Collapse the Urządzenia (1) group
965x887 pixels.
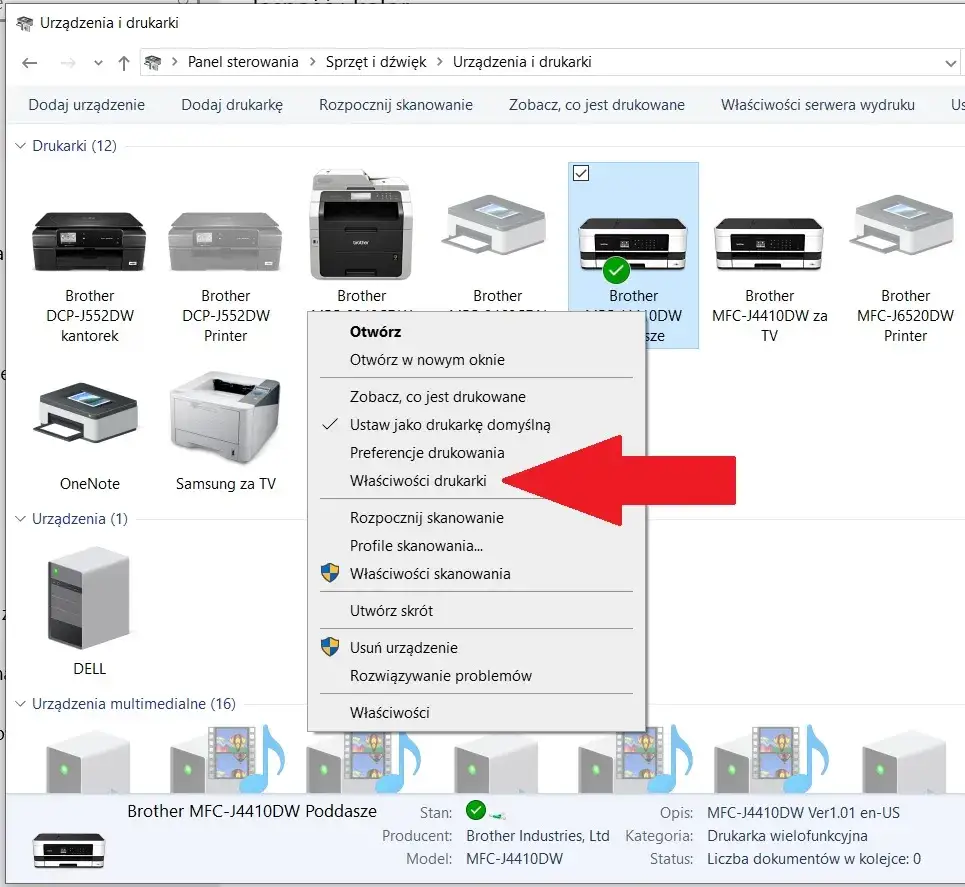pos(20,519)
